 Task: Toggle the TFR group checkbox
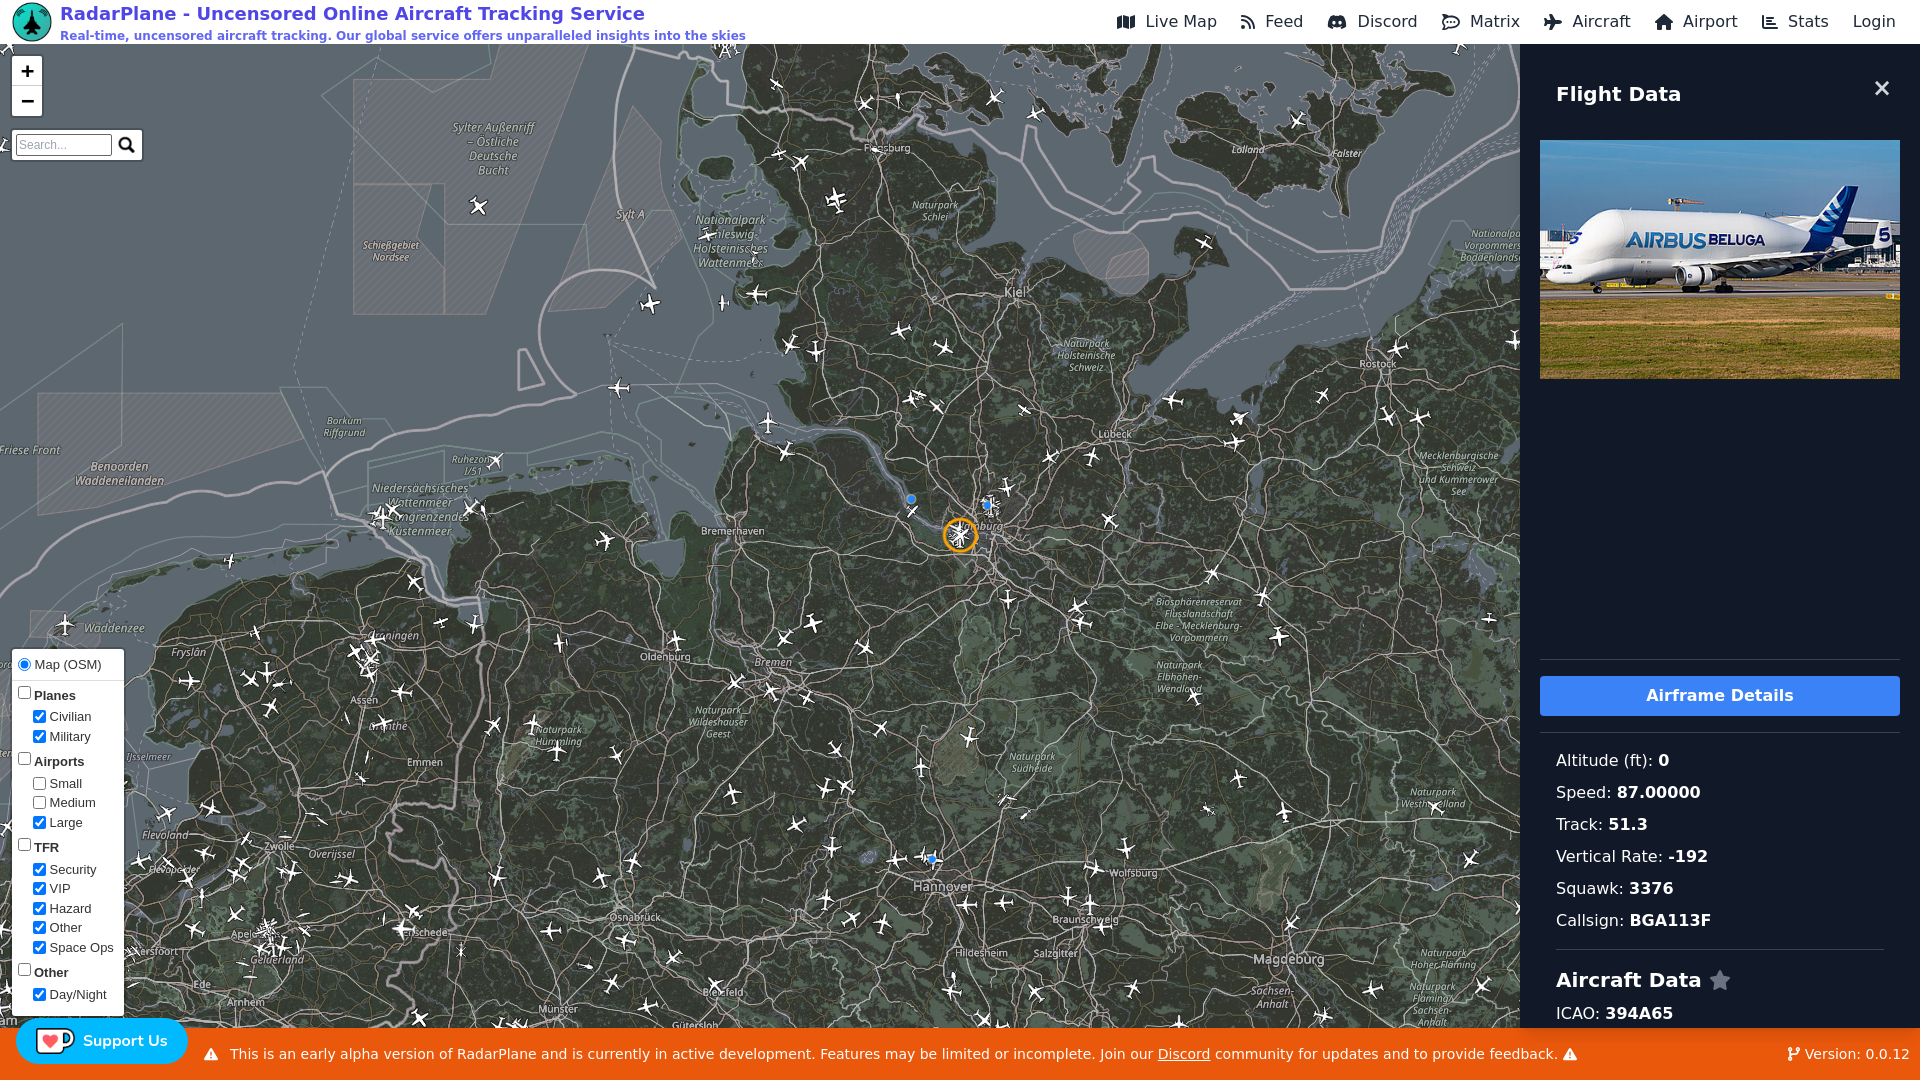(x=25, y=845)
